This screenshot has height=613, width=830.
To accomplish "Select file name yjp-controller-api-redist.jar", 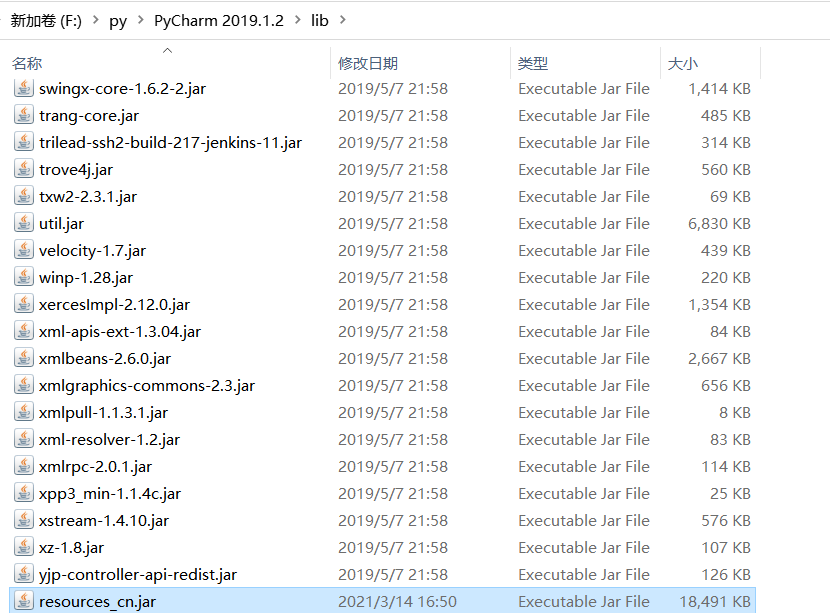I will point(138,575).
